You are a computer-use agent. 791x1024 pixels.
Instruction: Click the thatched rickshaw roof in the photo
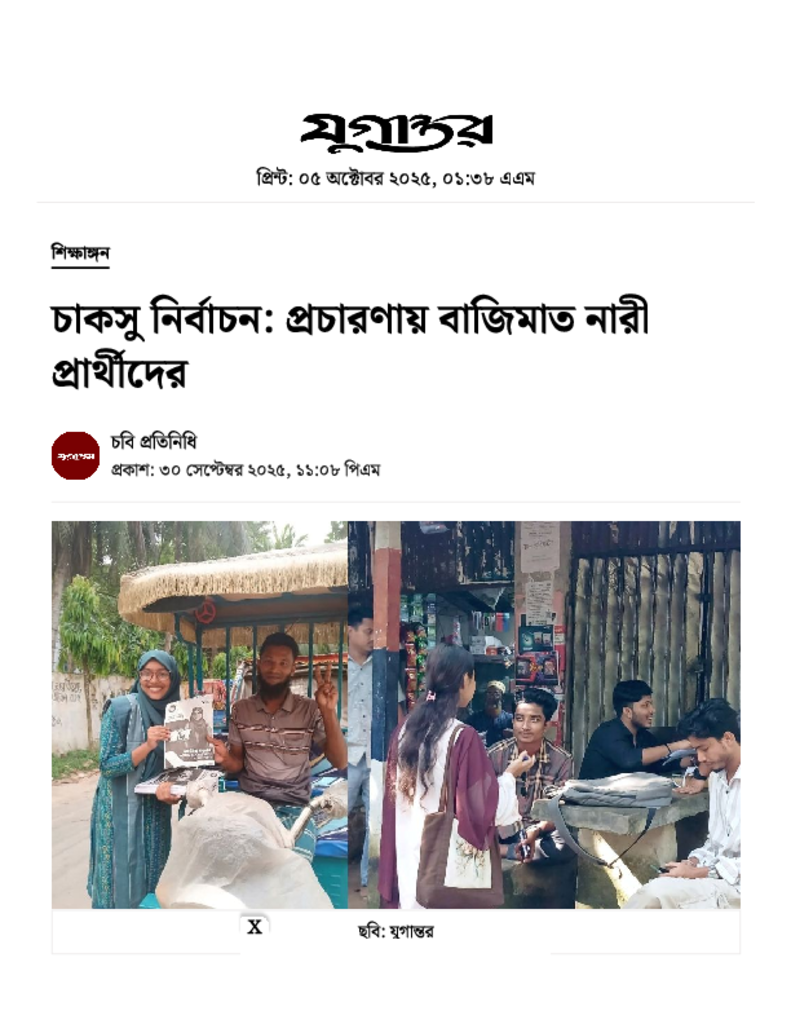(x=234, y=583)
